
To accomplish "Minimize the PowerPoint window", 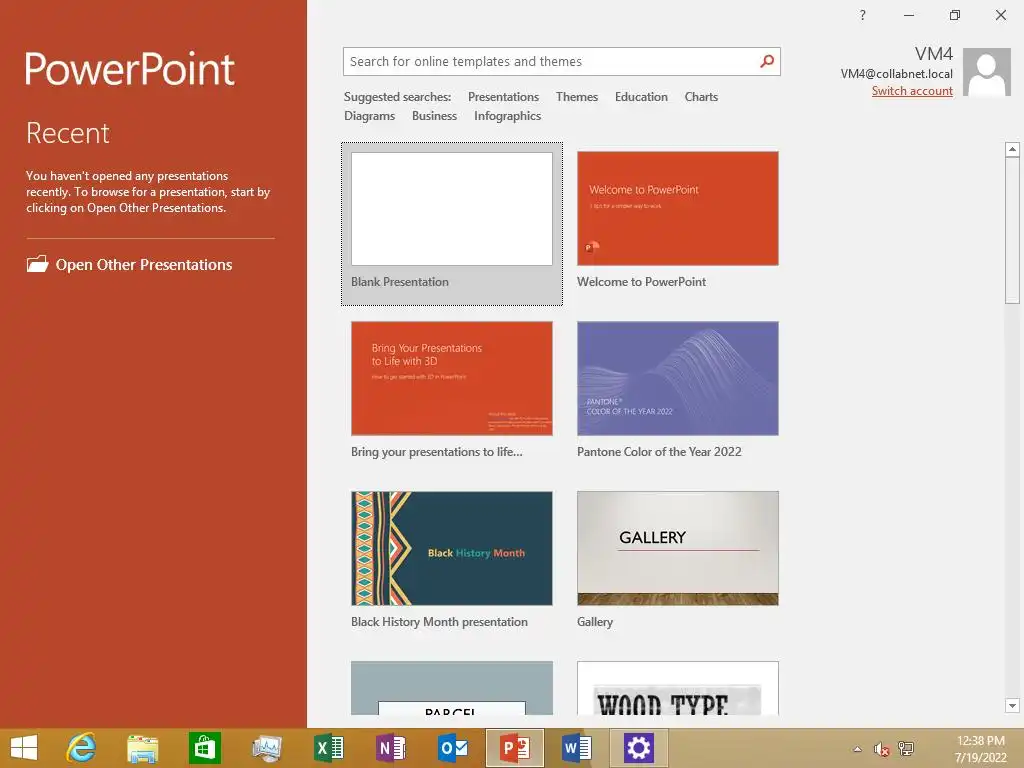I will tap(908, 15).
